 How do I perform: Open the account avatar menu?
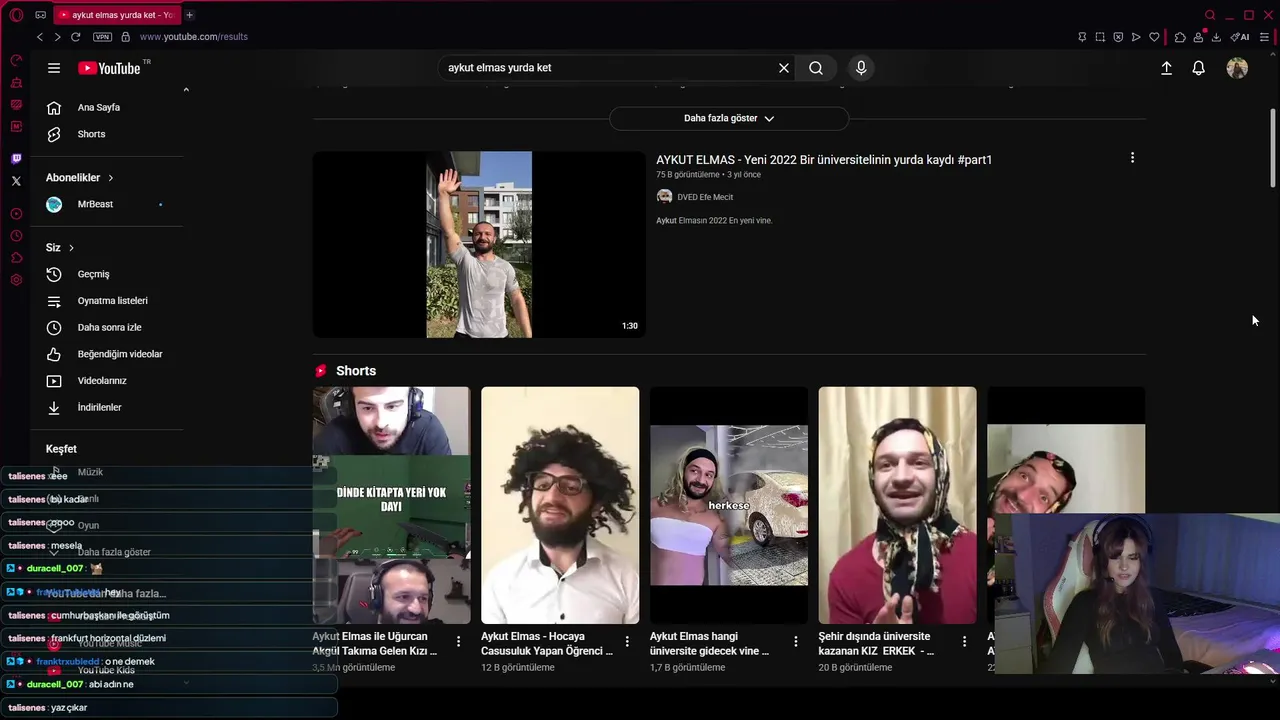pos(1237,68)
